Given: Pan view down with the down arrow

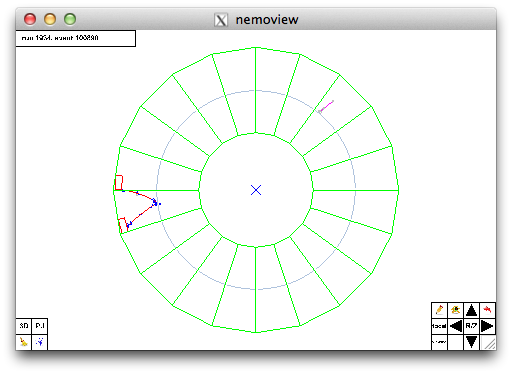Looking at the screenshot, I should pyautogui.click(x=471, y=342).
